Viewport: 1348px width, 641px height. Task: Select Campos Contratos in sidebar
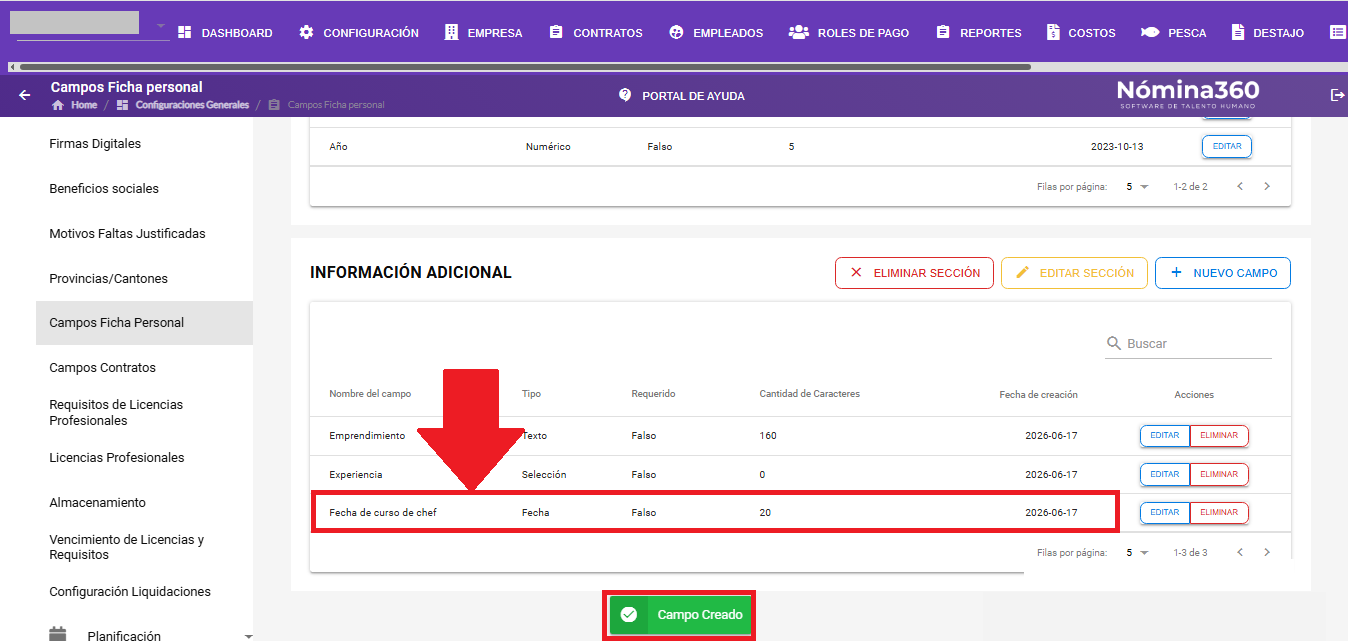102,368
